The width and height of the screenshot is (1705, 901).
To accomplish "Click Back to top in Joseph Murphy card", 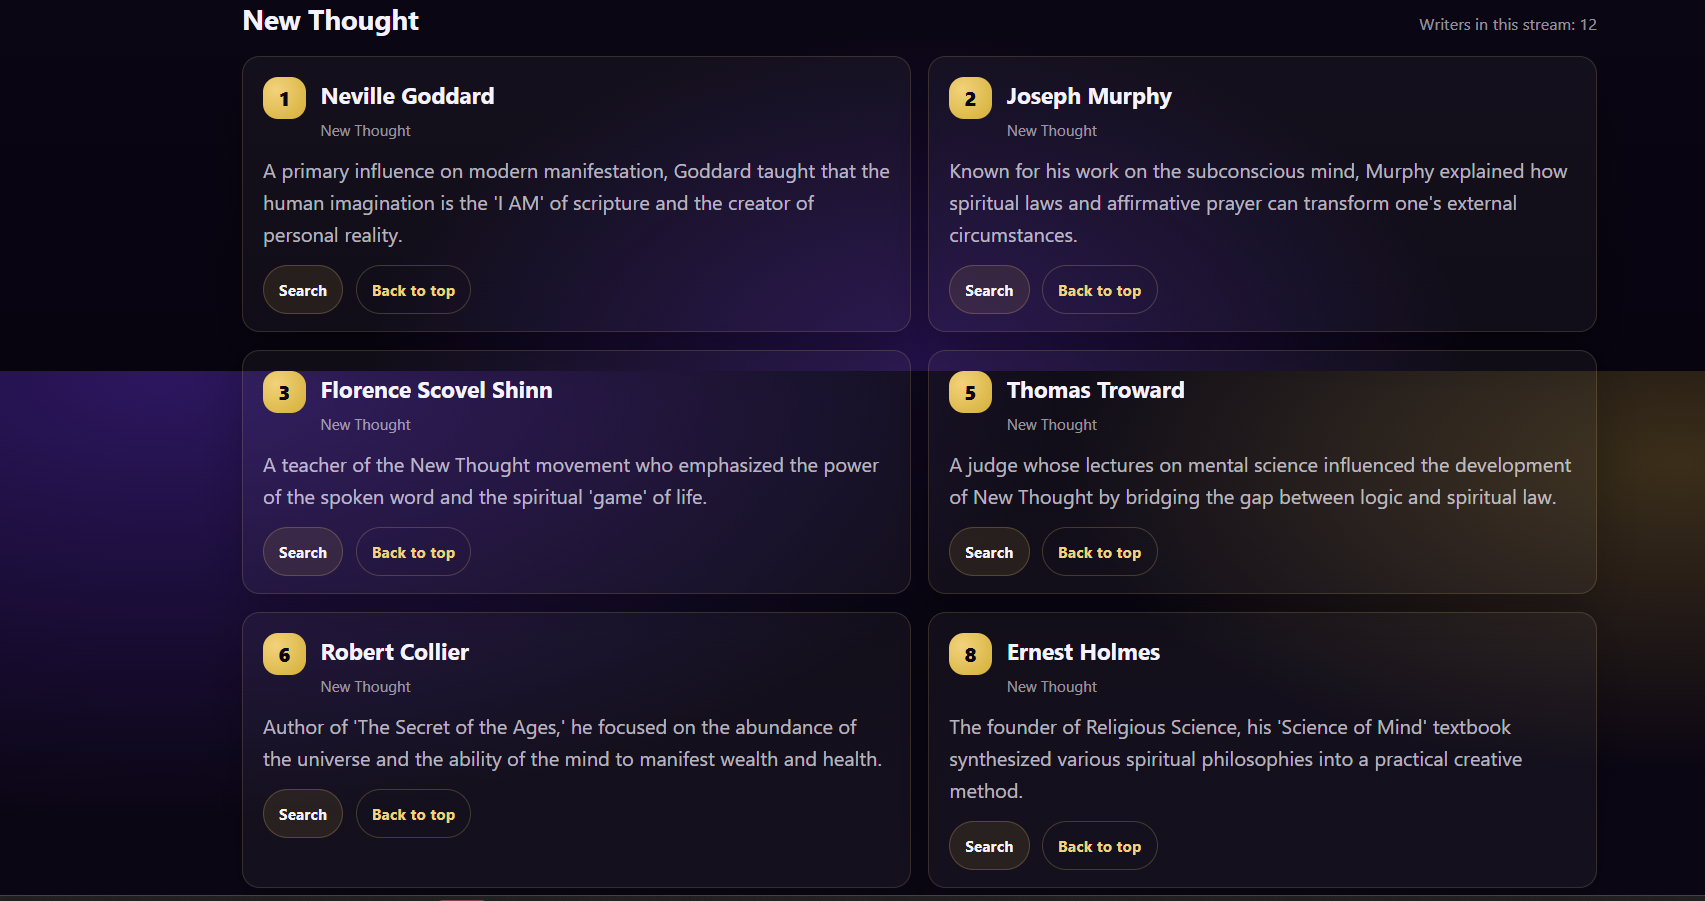I will (x=1099, y=290).
